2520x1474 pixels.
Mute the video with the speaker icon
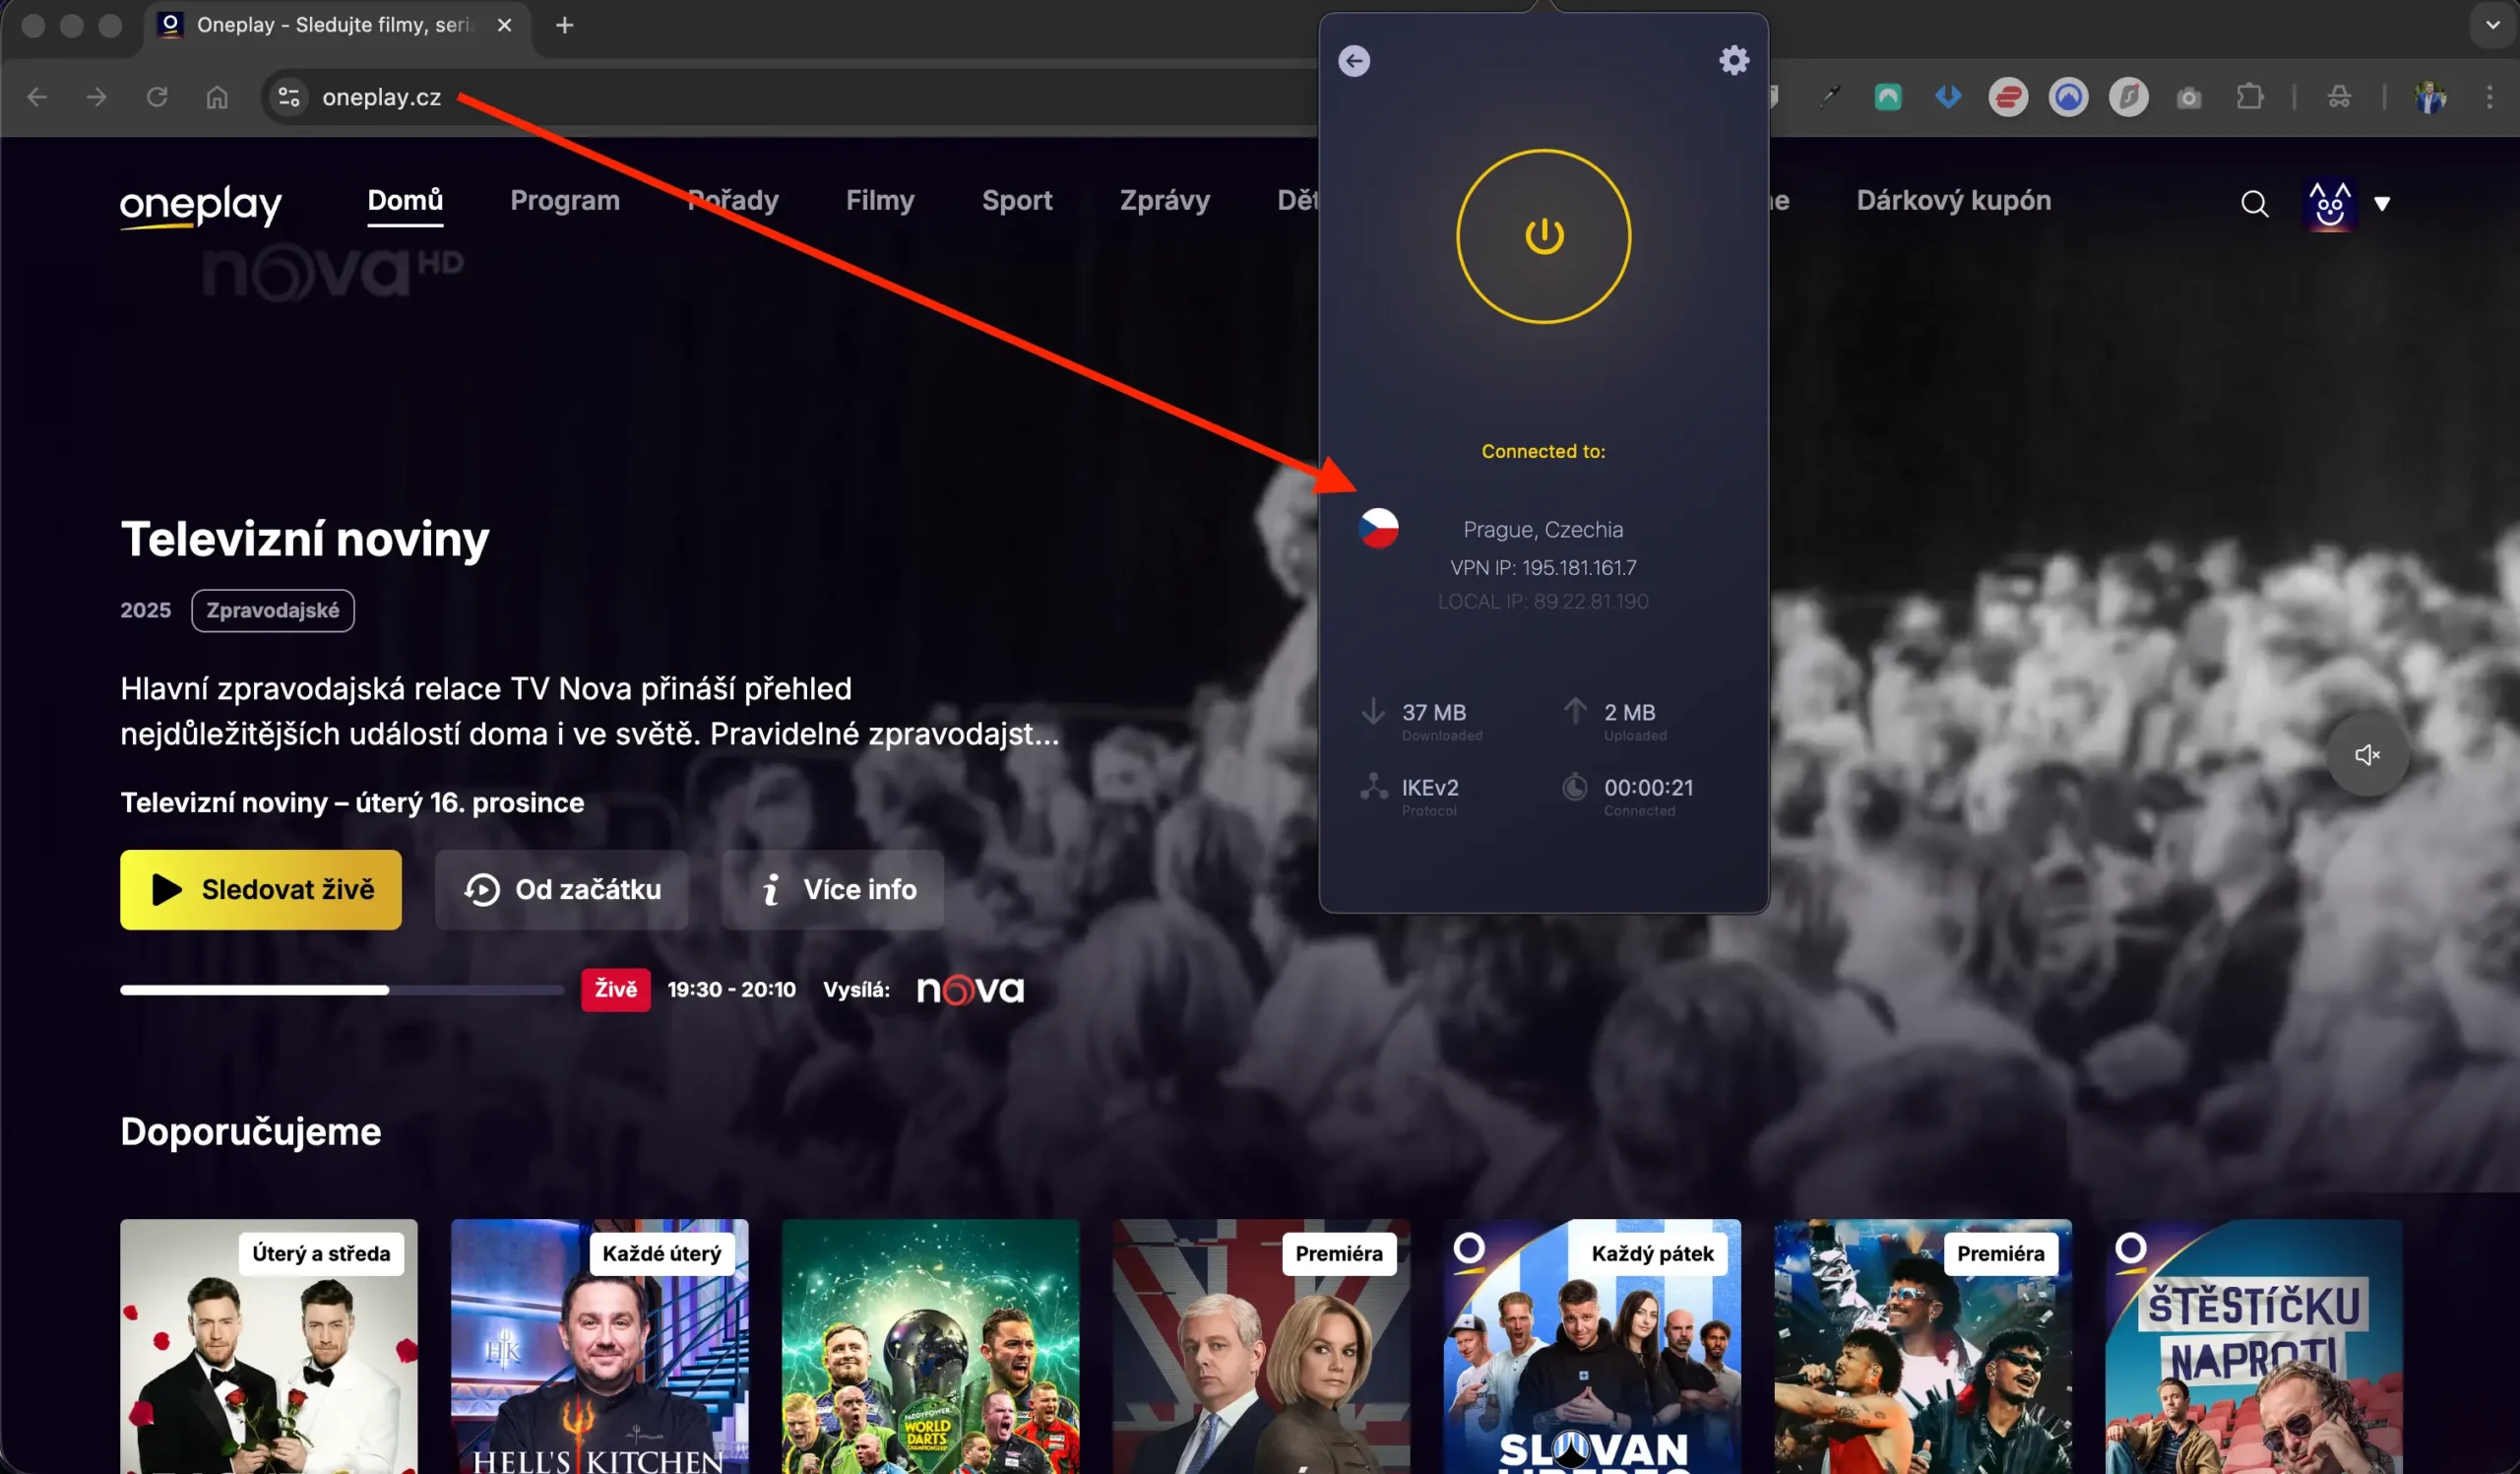2367,754
